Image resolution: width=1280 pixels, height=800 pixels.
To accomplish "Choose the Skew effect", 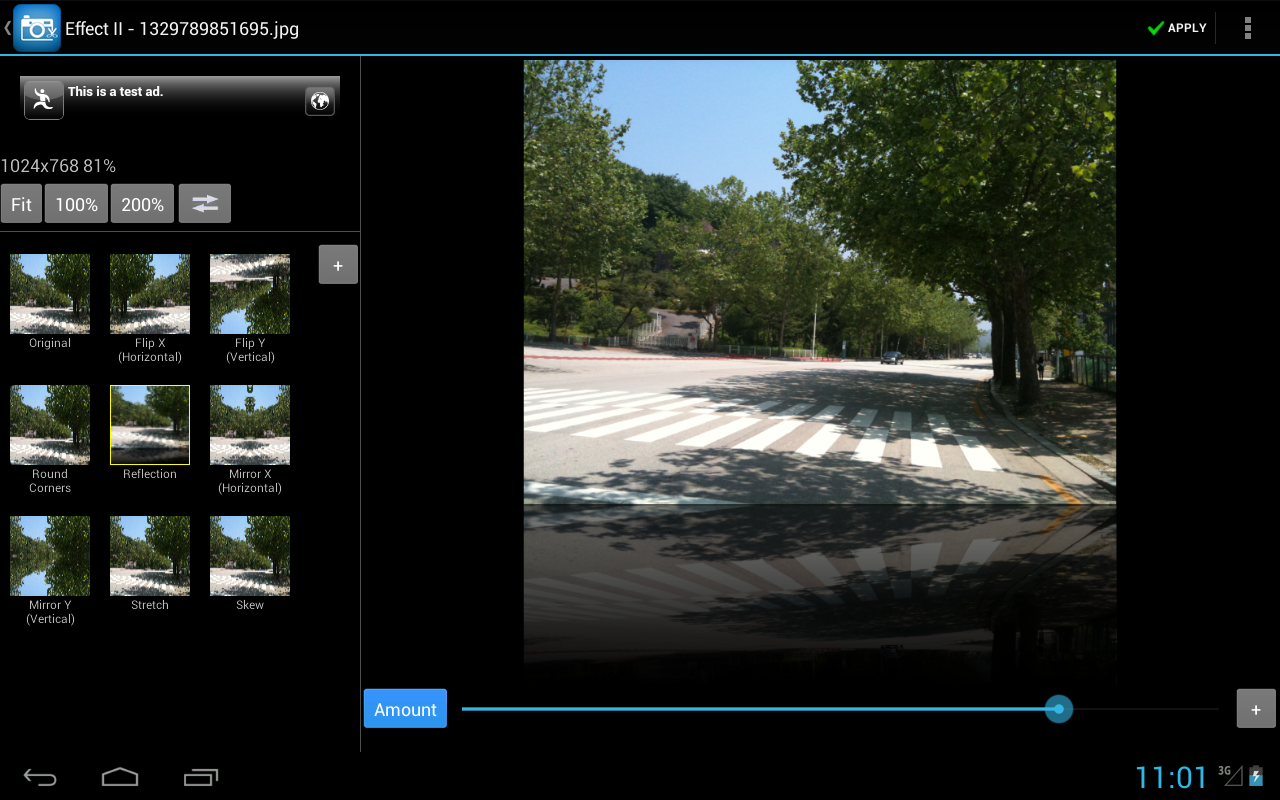I will [249, 555].
